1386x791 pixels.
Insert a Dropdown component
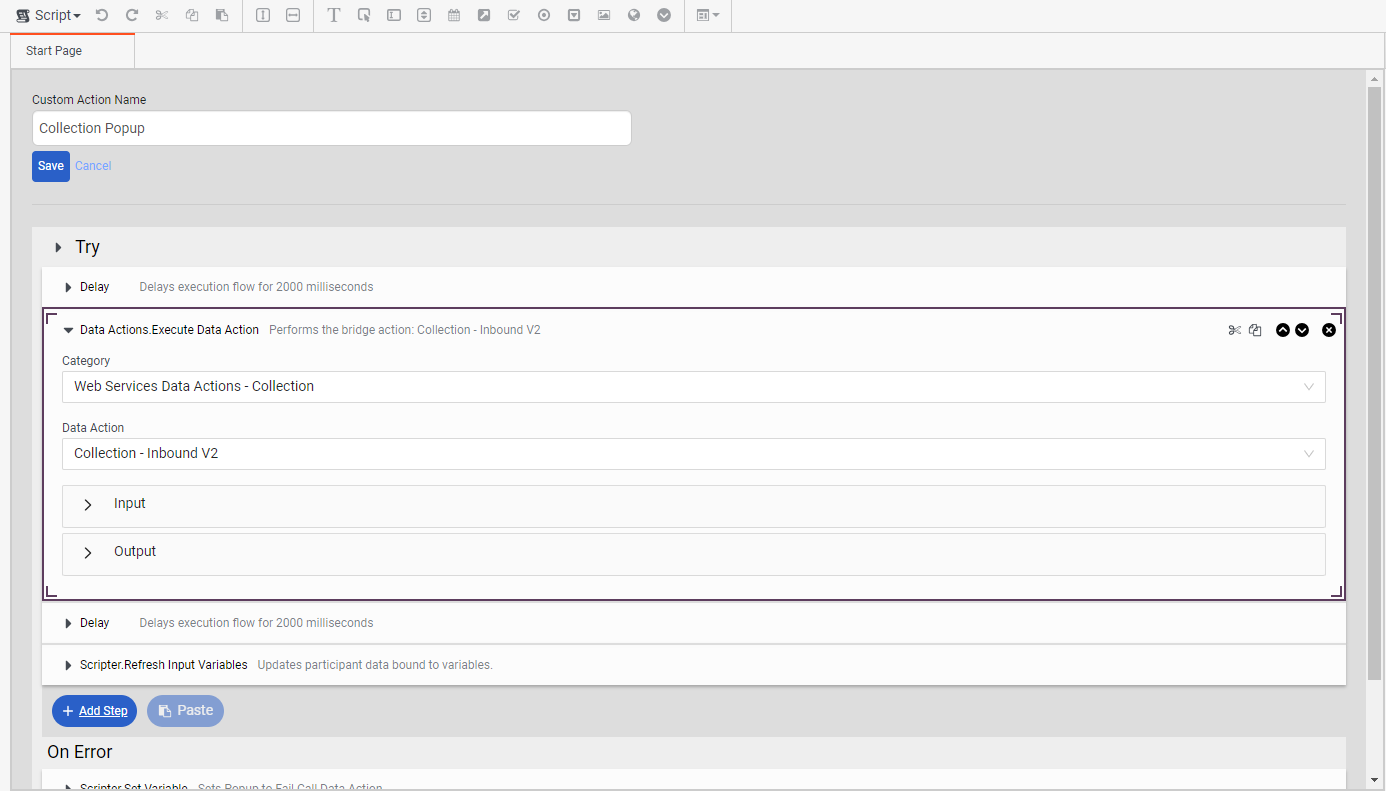[574, 16]
